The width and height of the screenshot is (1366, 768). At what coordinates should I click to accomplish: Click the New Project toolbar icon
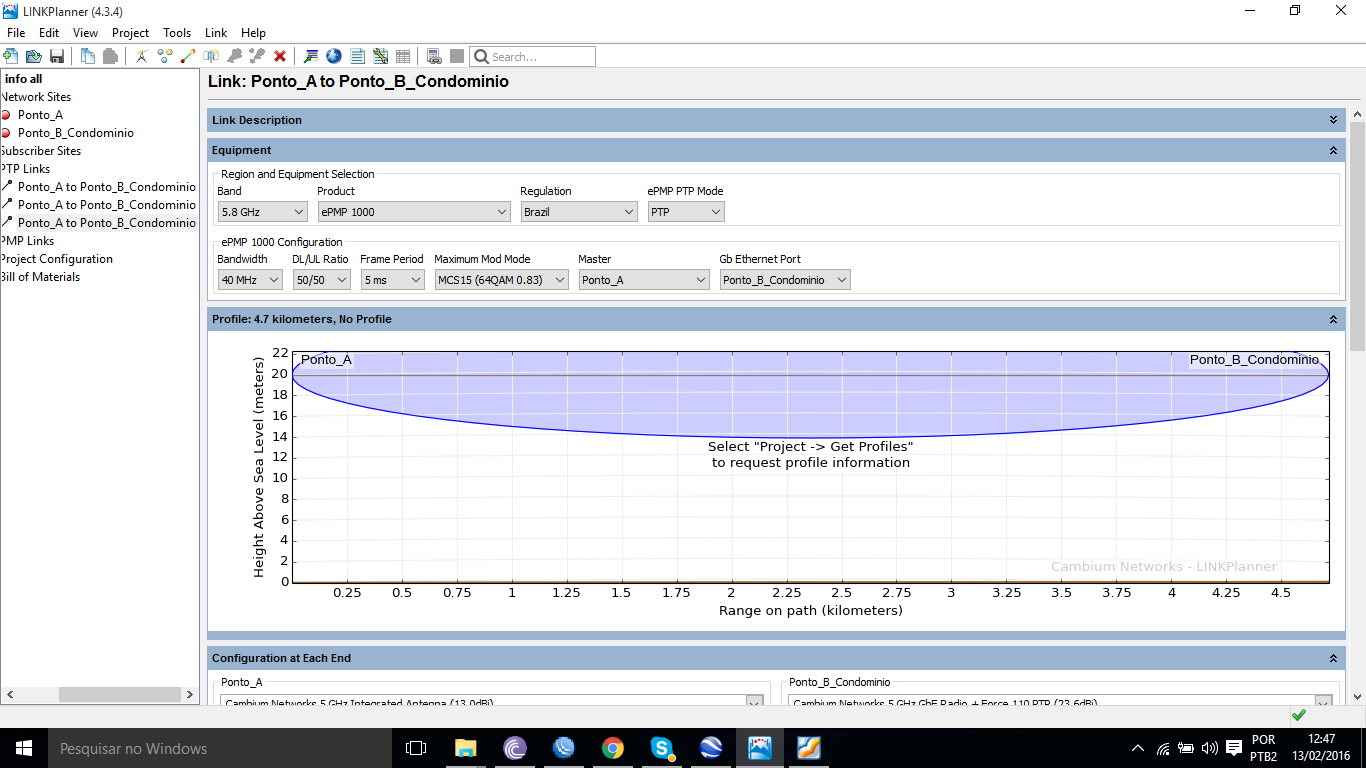pyautogui.click(x=11, y=57)
